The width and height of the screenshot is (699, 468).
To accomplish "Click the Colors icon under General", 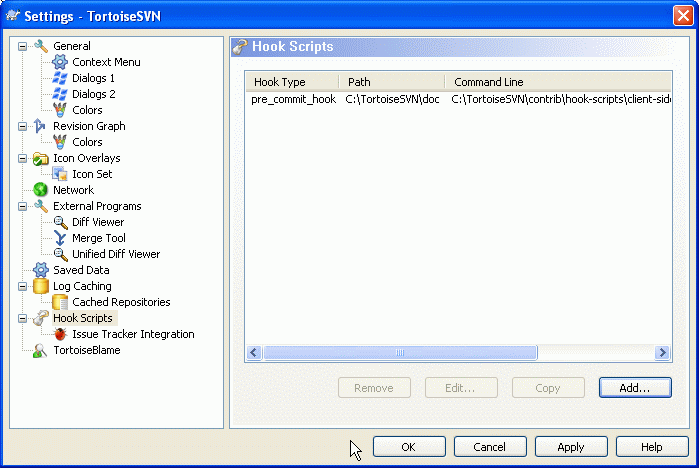I will 60,110.
